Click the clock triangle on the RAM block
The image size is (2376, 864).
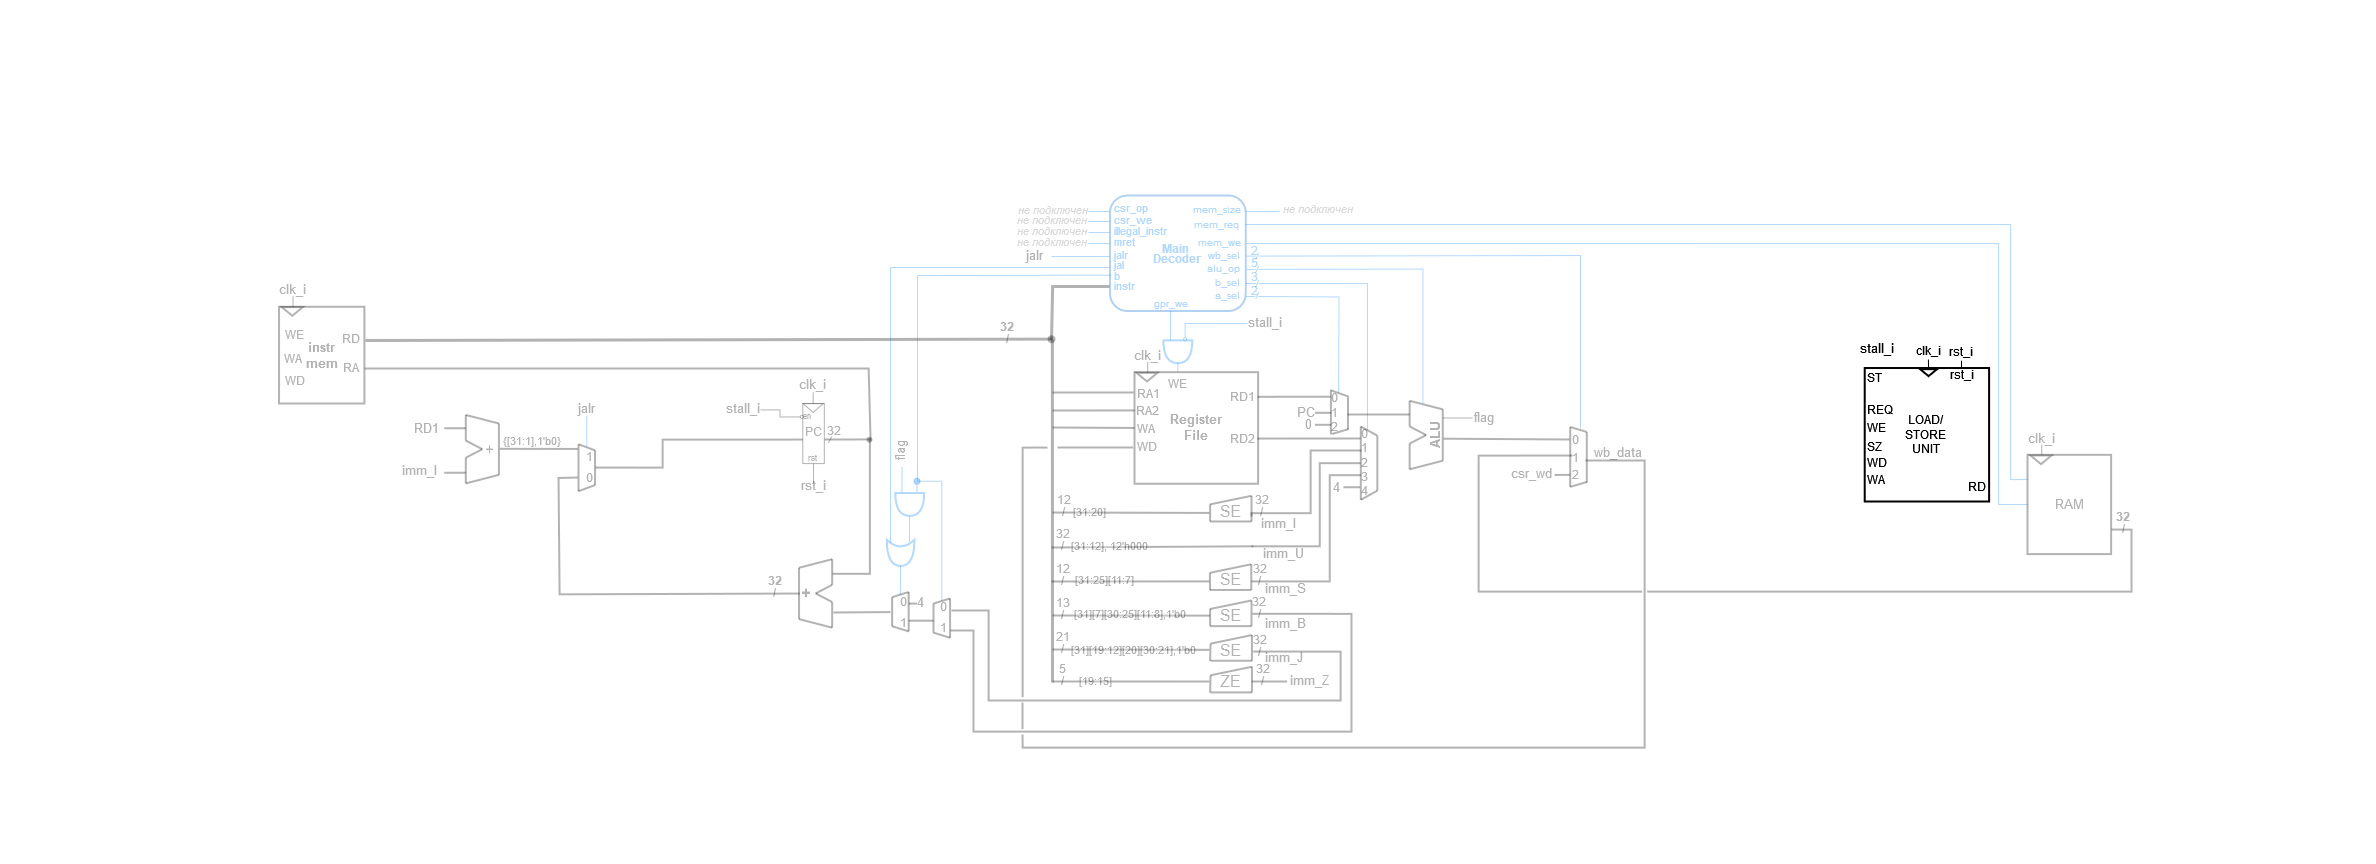coord(2041,460)
